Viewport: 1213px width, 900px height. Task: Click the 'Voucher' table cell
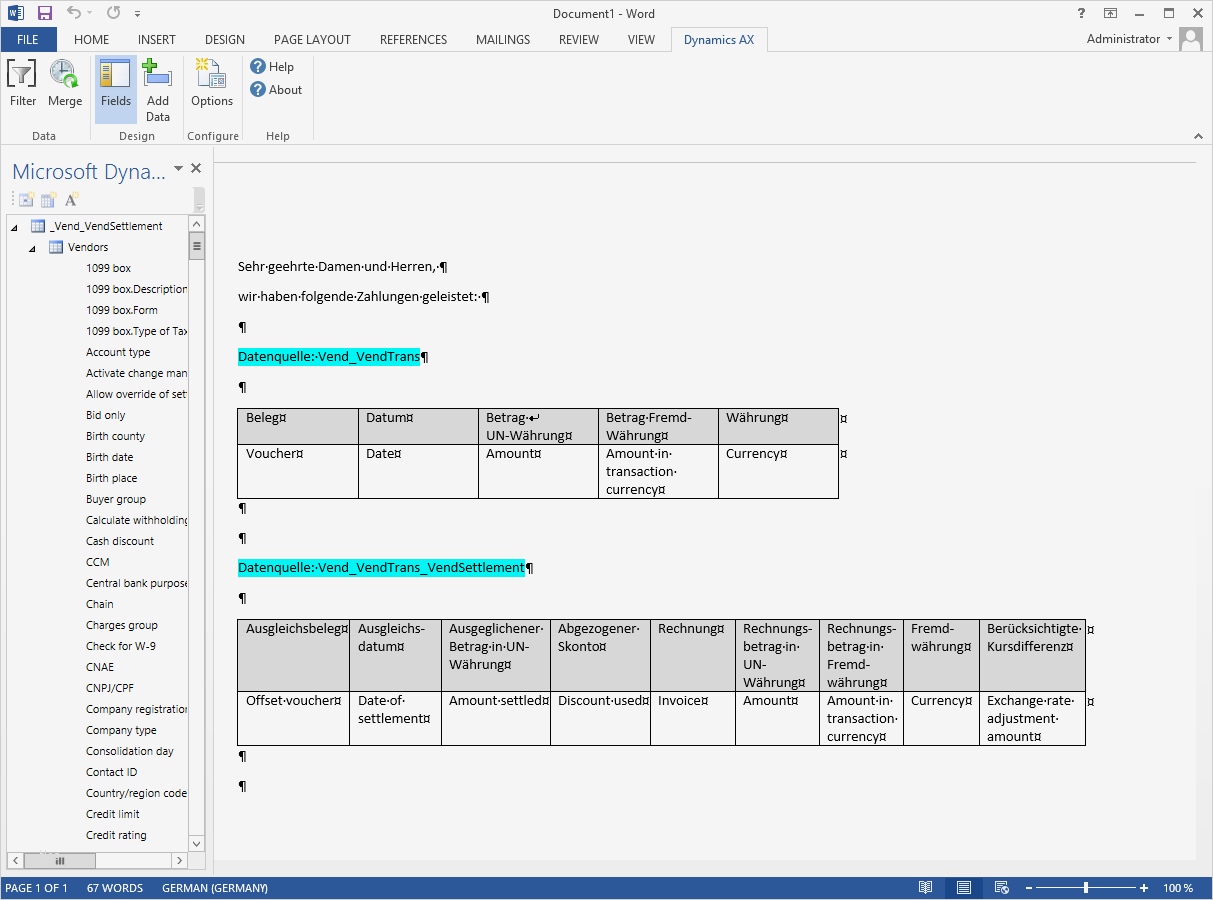tap(298, 471)
